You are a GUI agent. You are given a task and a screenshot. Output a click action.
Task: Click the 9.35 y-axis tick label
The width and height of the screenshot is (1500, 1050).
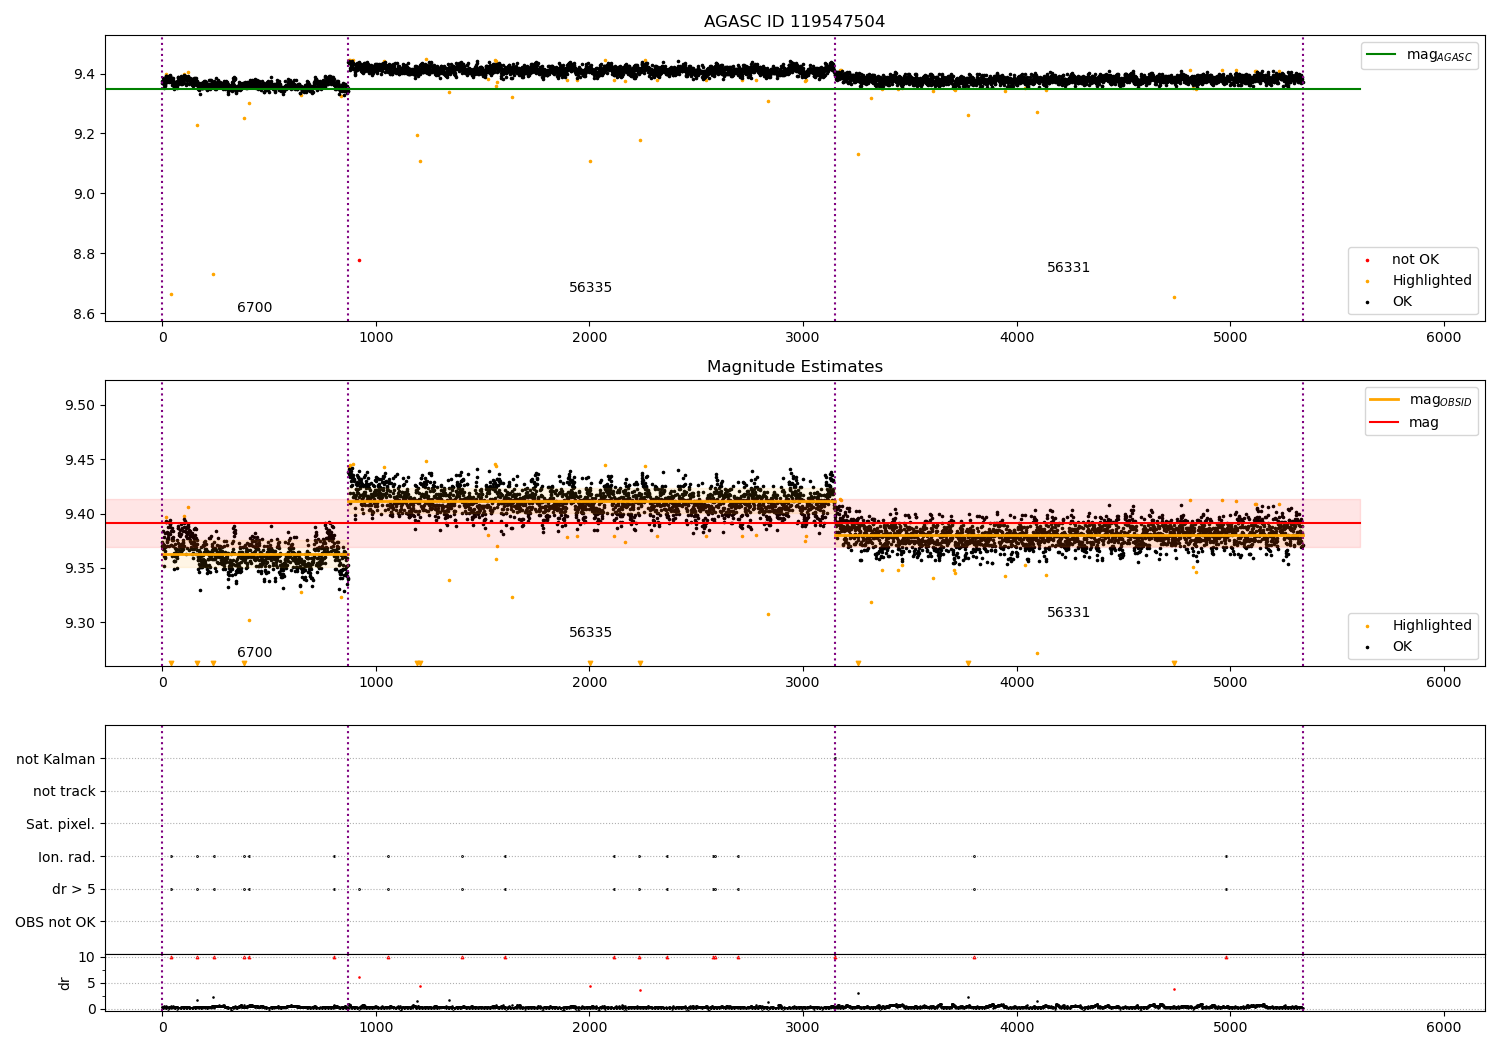point(80,569)
